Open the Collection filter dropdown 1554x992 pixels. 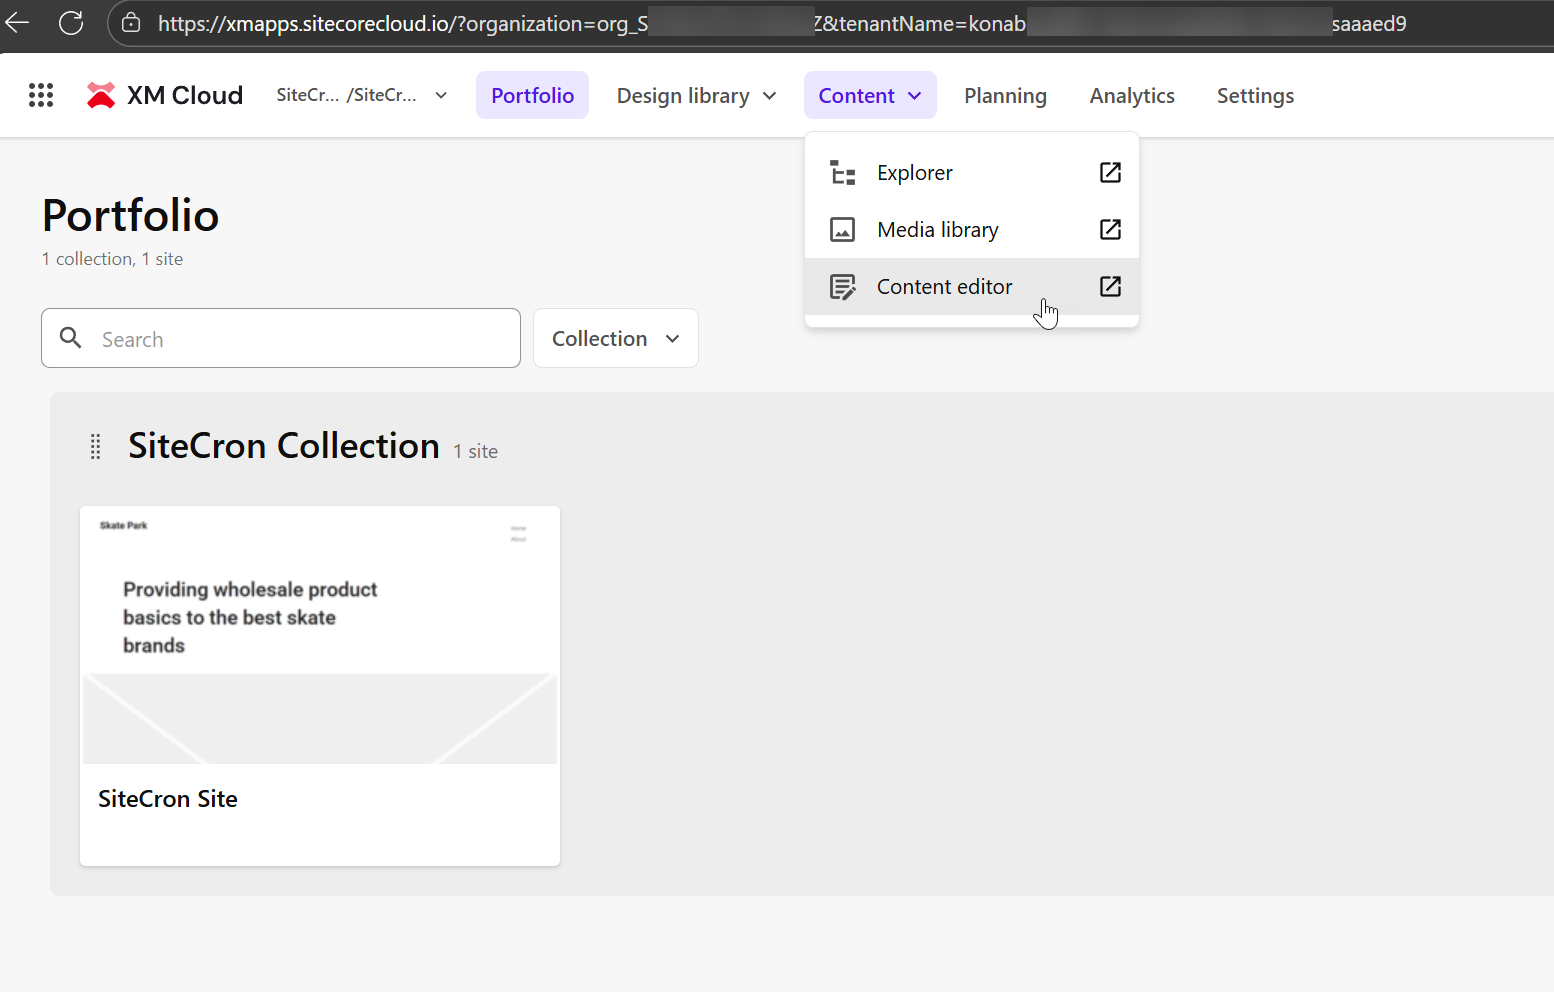(615, 338)
